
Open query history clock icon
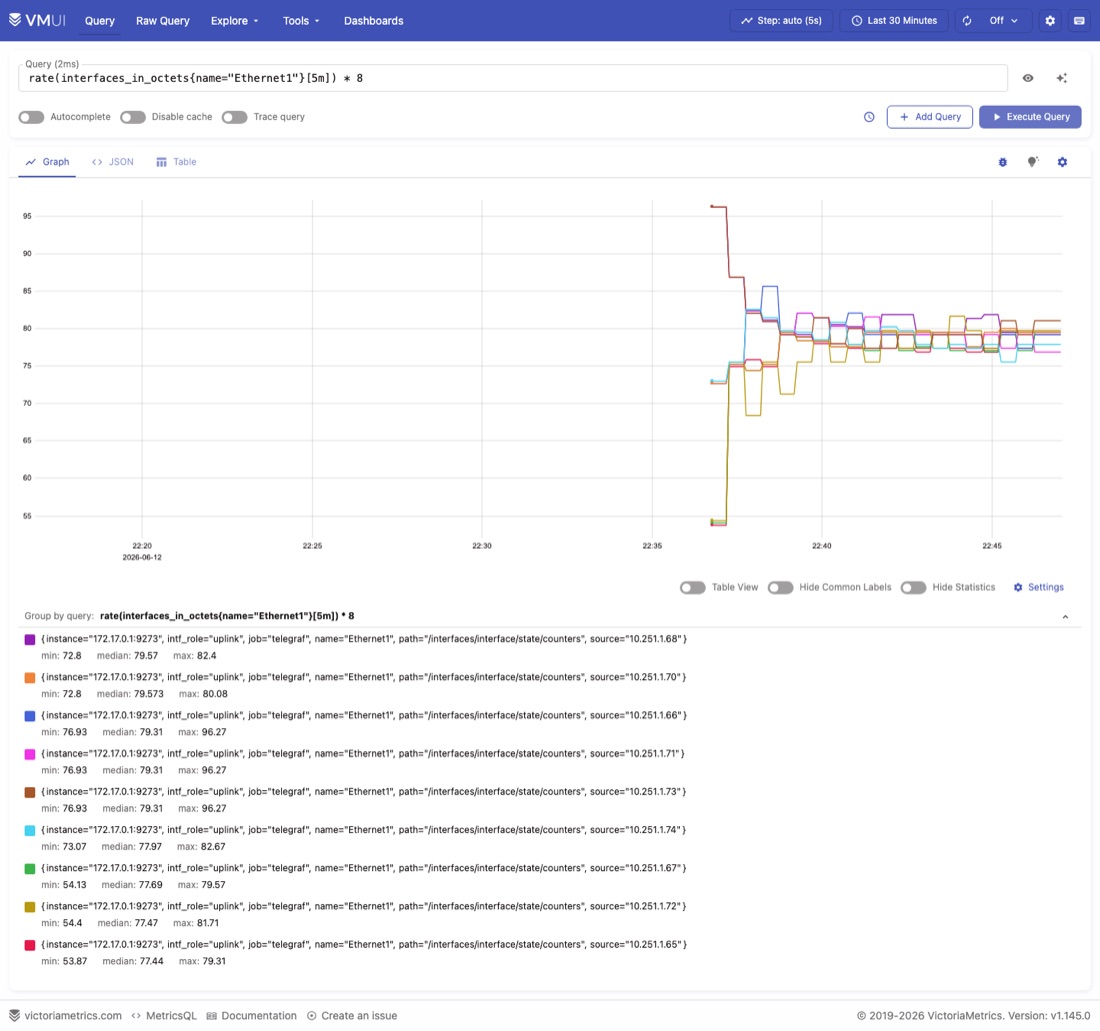(868, 117)
